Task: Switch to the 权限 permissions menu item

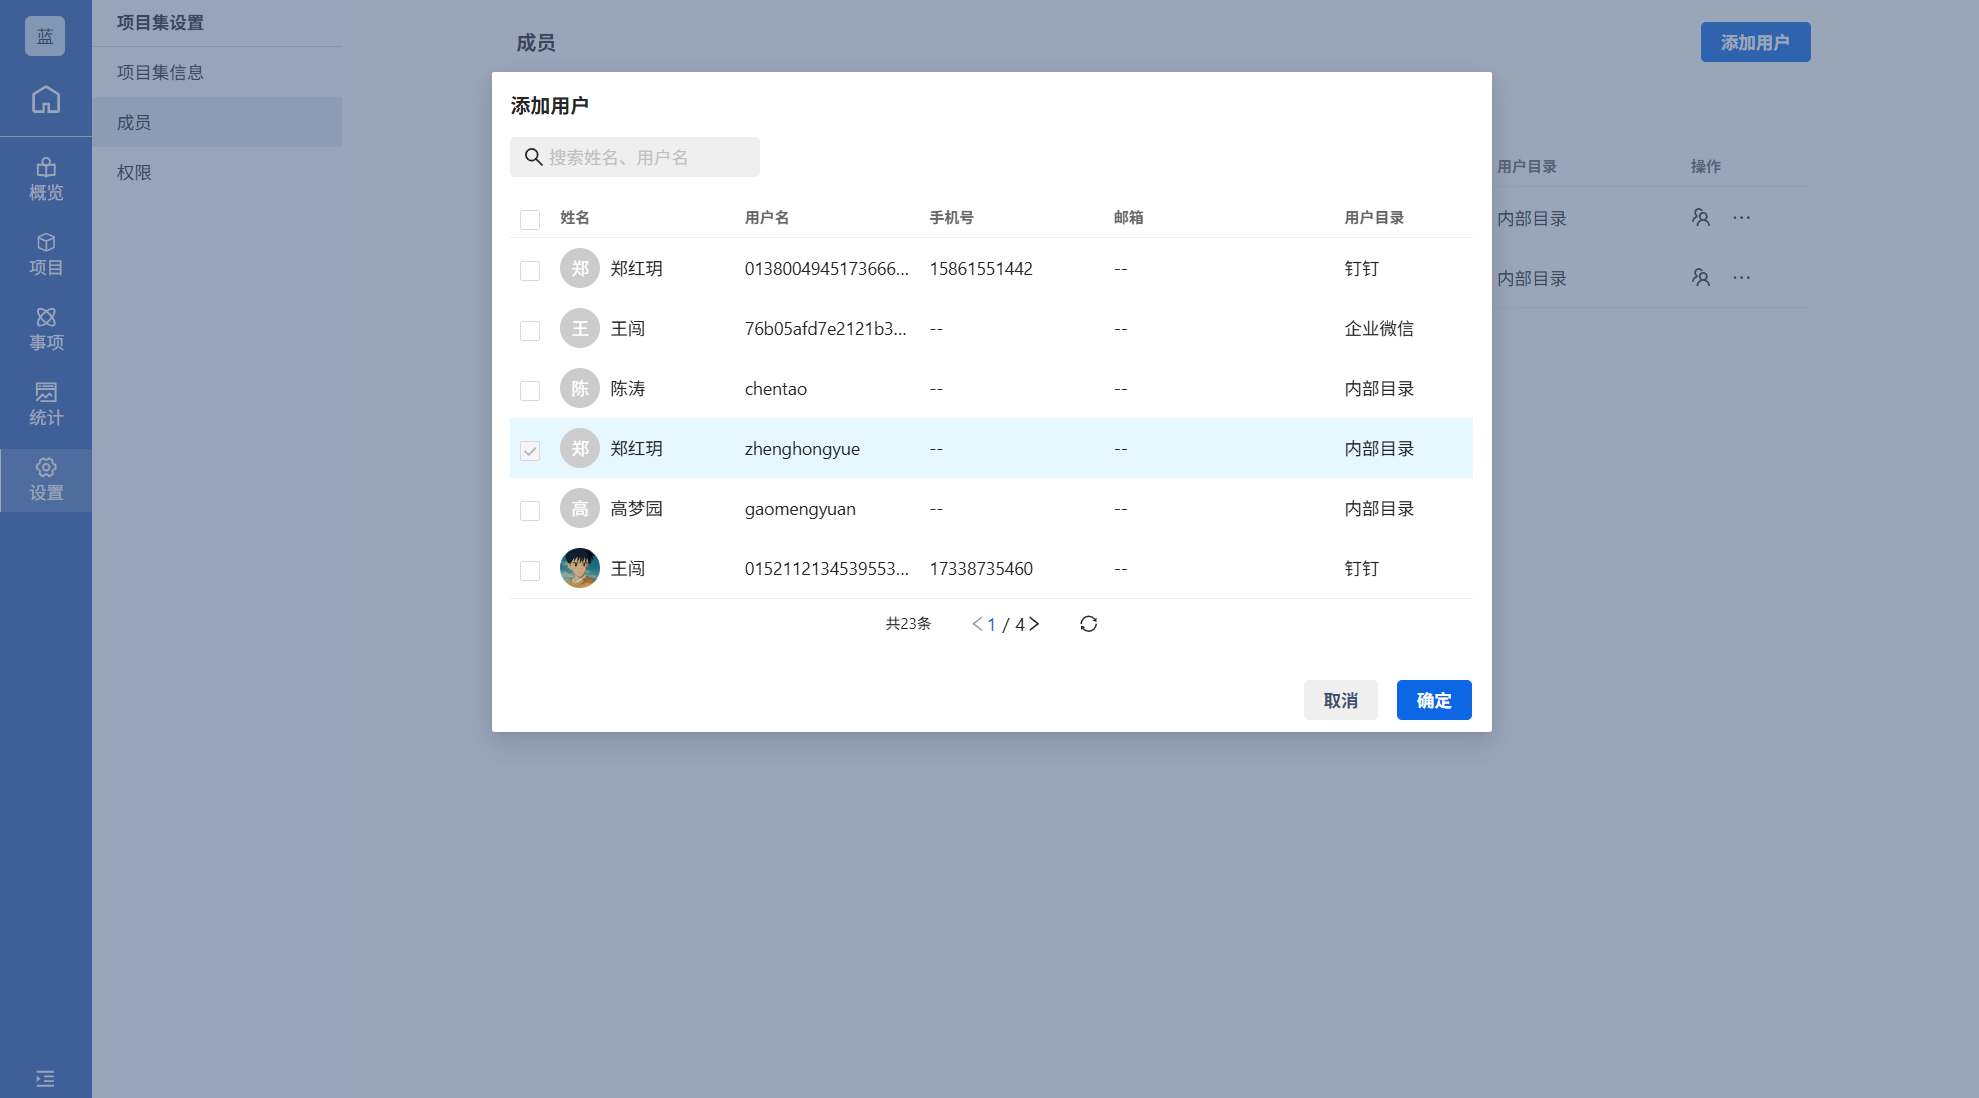Action: [x=134, y=172]
